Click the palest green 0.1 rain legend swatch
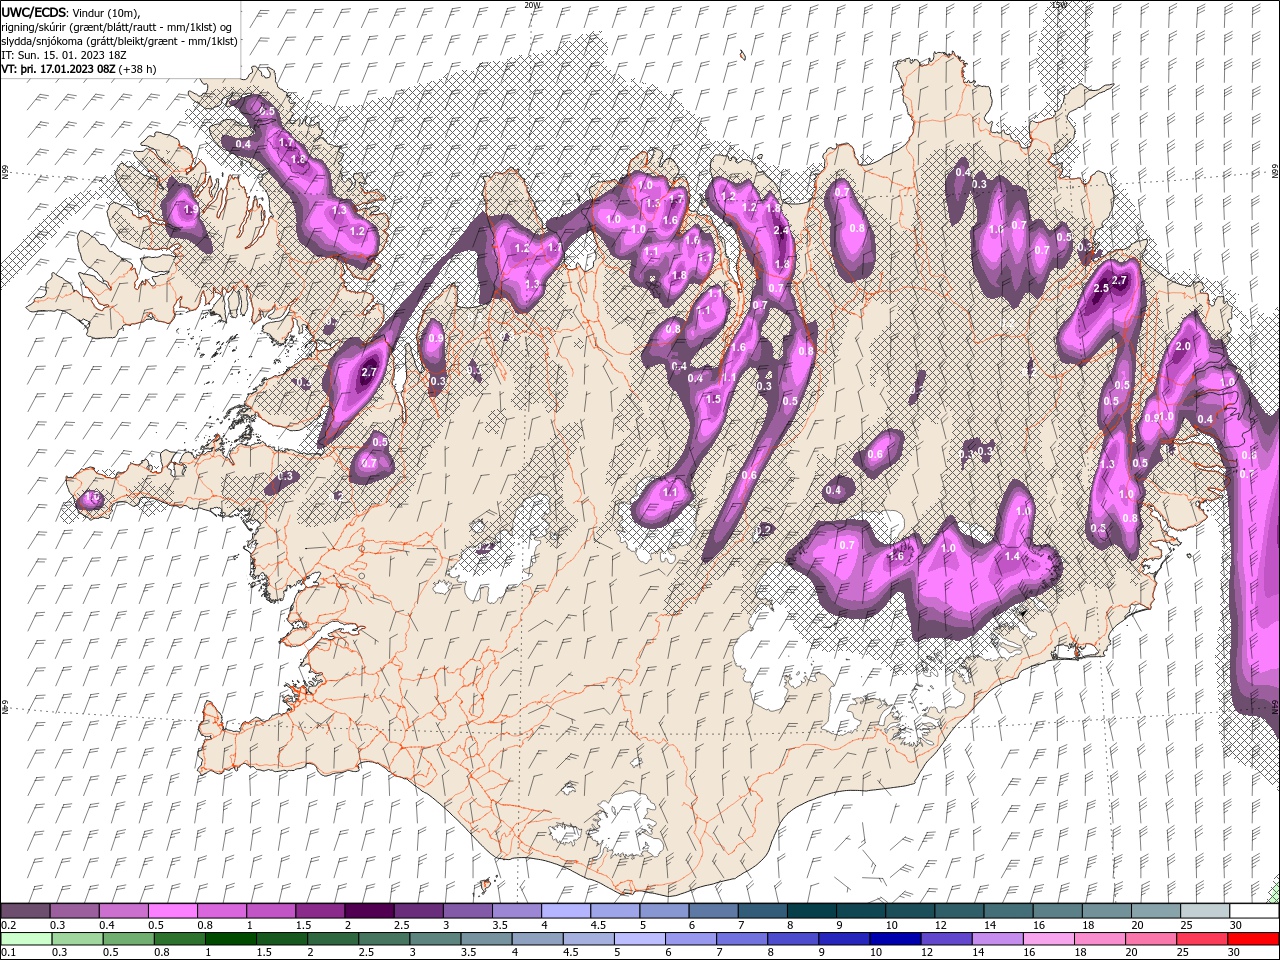 [x=26, y=939]
